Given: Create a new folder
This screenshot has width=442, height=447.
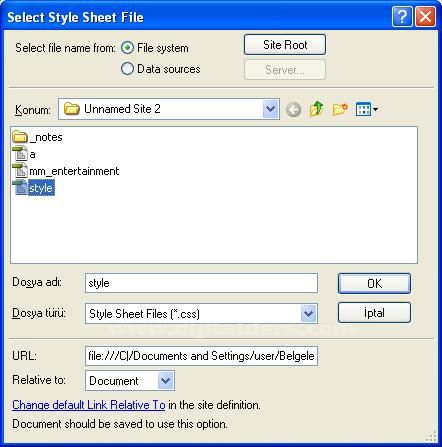Looking at the screenshot, I should pyautogui.click(x=340, y=109).
